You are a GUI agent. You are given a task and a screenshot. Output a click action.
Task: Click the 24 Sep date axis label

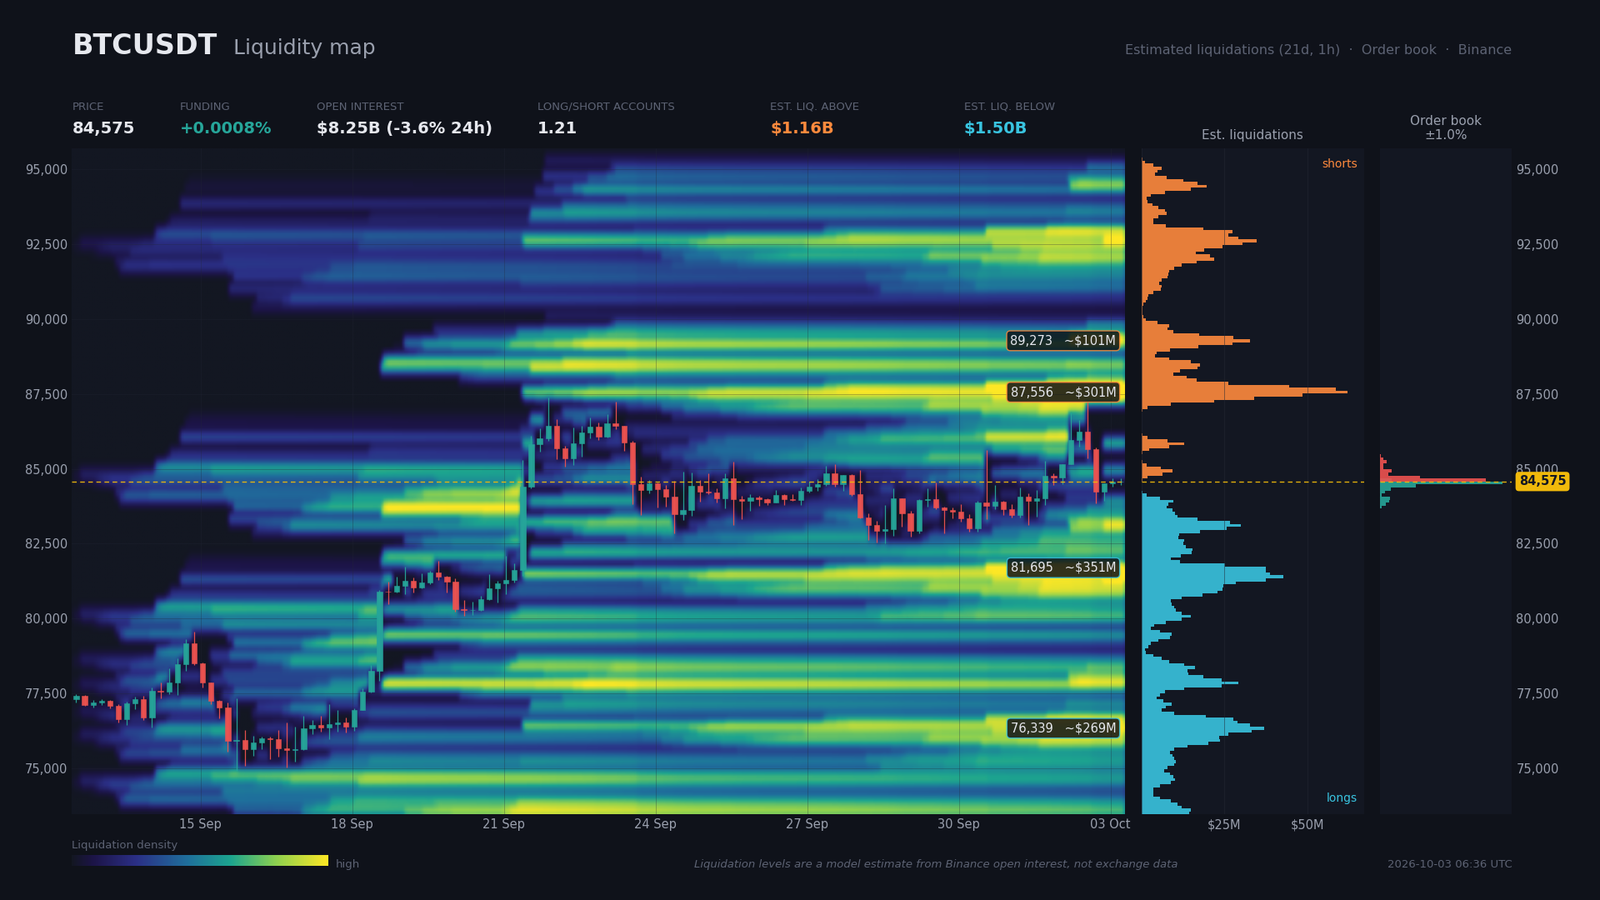pos(655,824)
